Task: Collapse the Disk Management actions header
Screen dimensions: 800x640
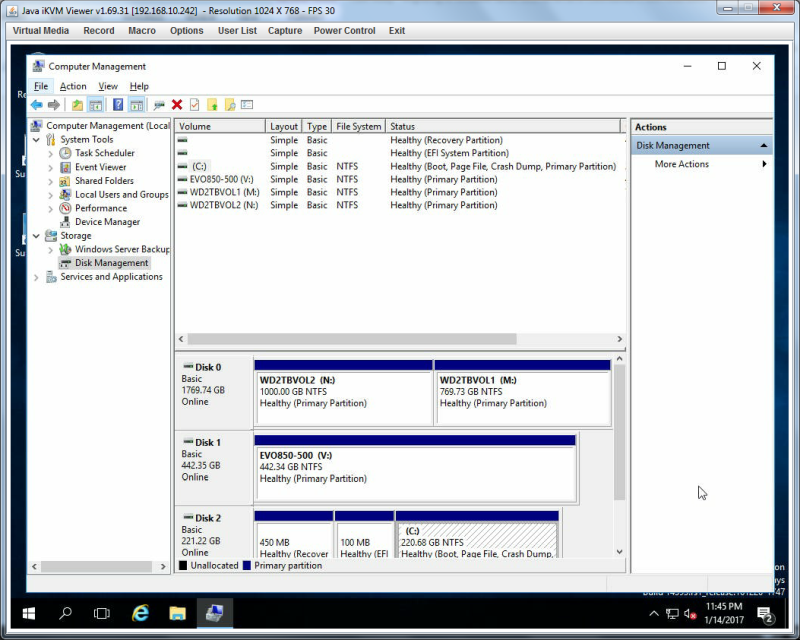Action: [764, 145]
